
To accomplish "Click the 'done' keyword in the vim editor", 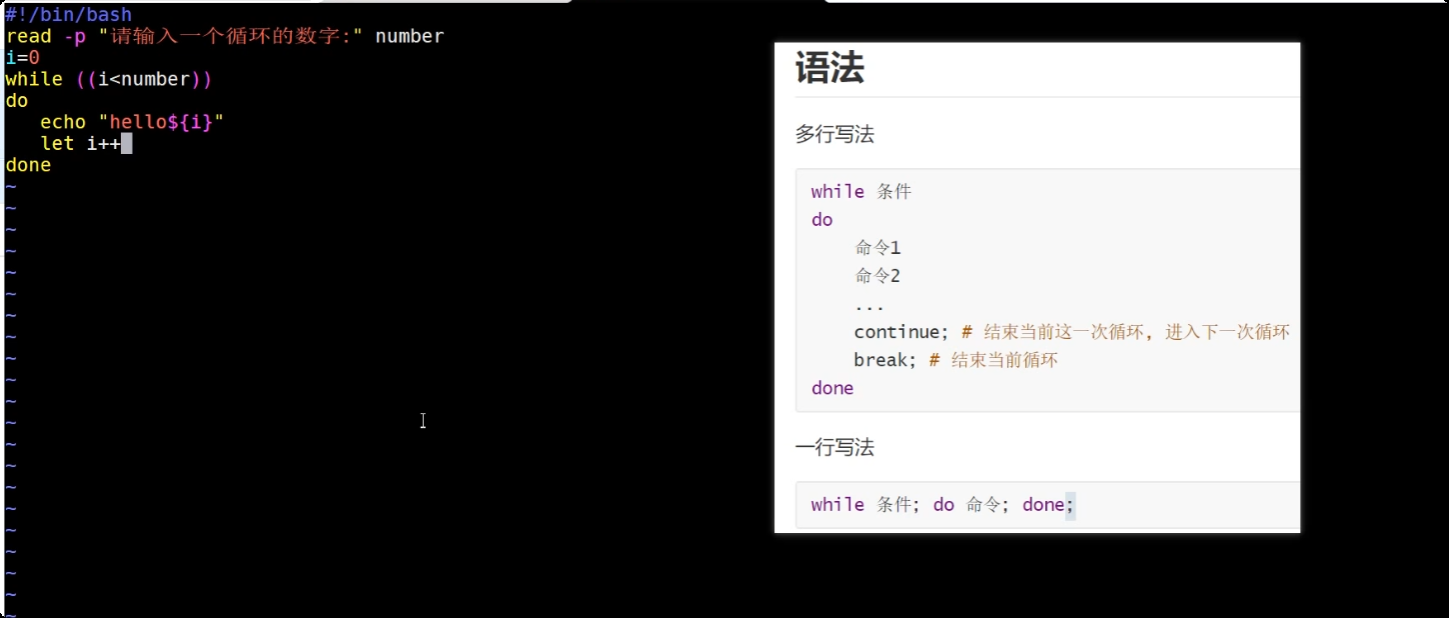I will pos(28,165).
